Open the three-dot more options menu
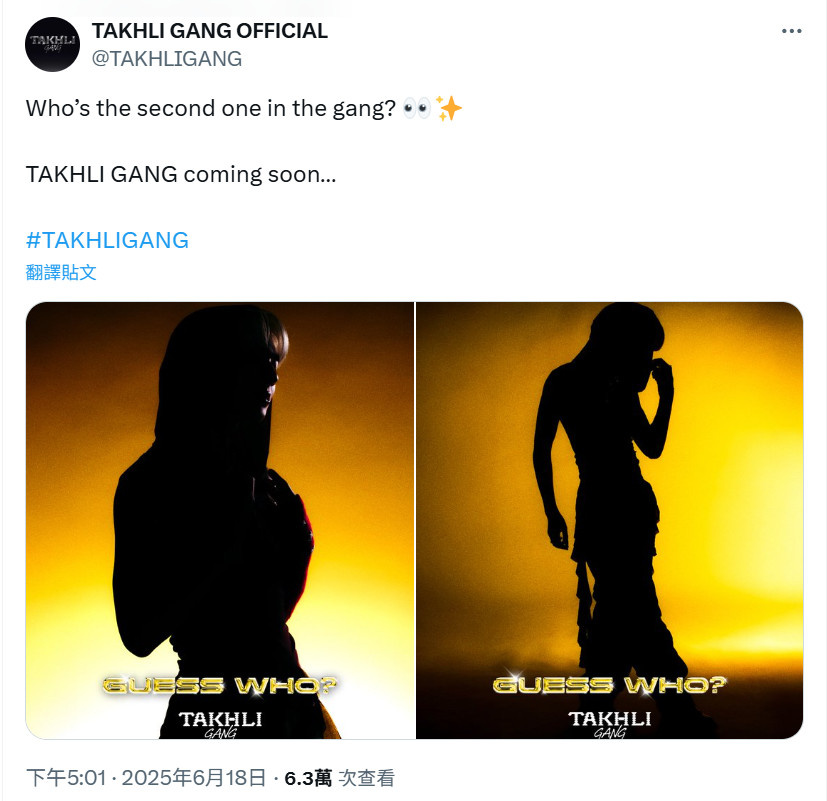The width and height of the screenshot is (827, 801). tap(791, 32)
